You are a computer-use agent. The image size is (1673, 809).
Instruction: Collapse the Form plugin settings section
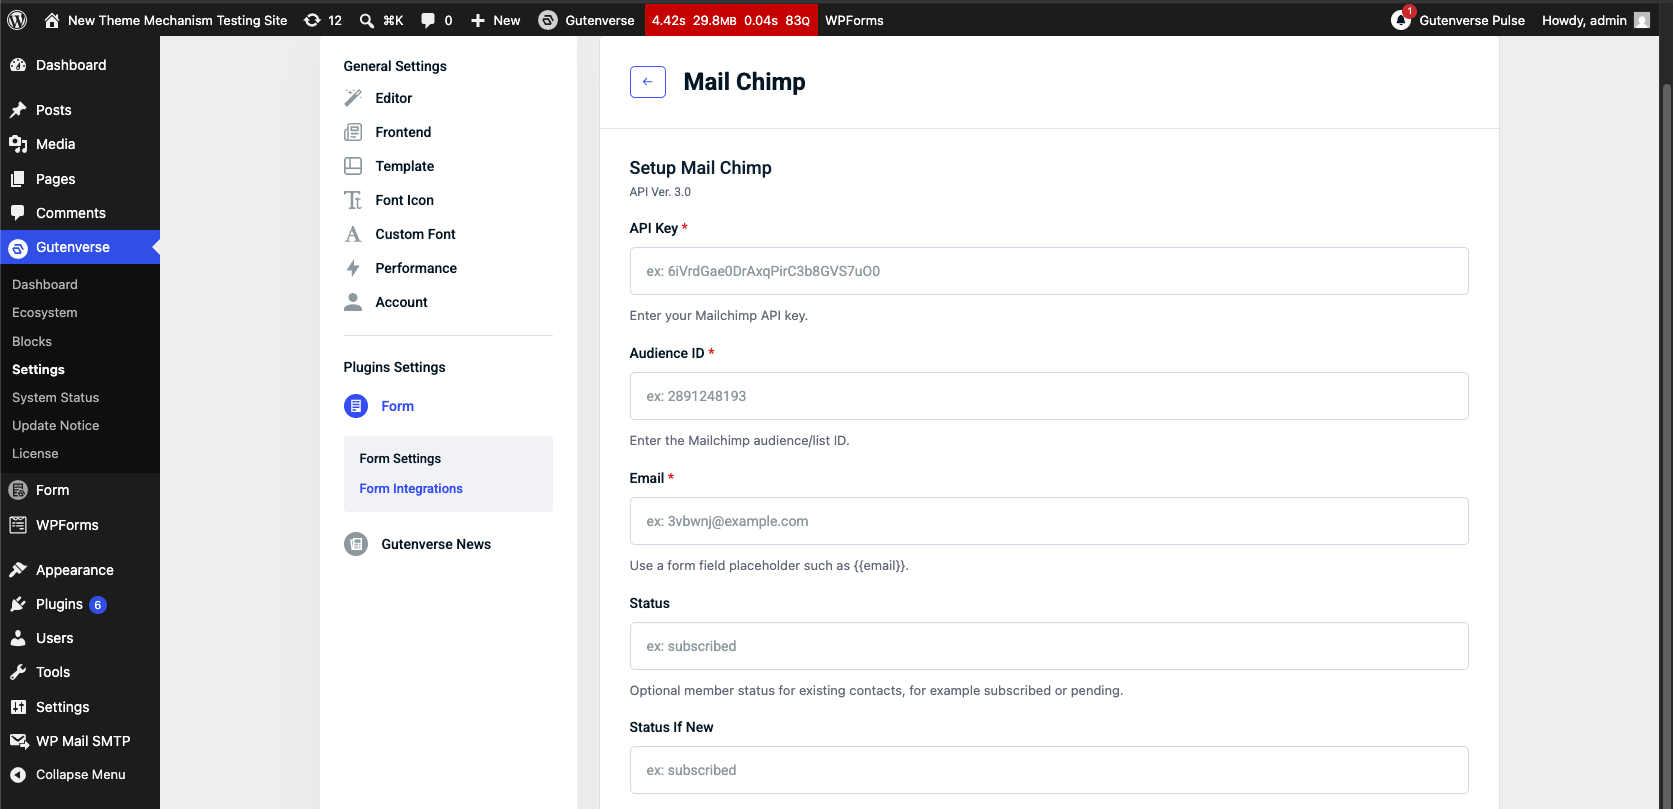[x=397, y=406]
